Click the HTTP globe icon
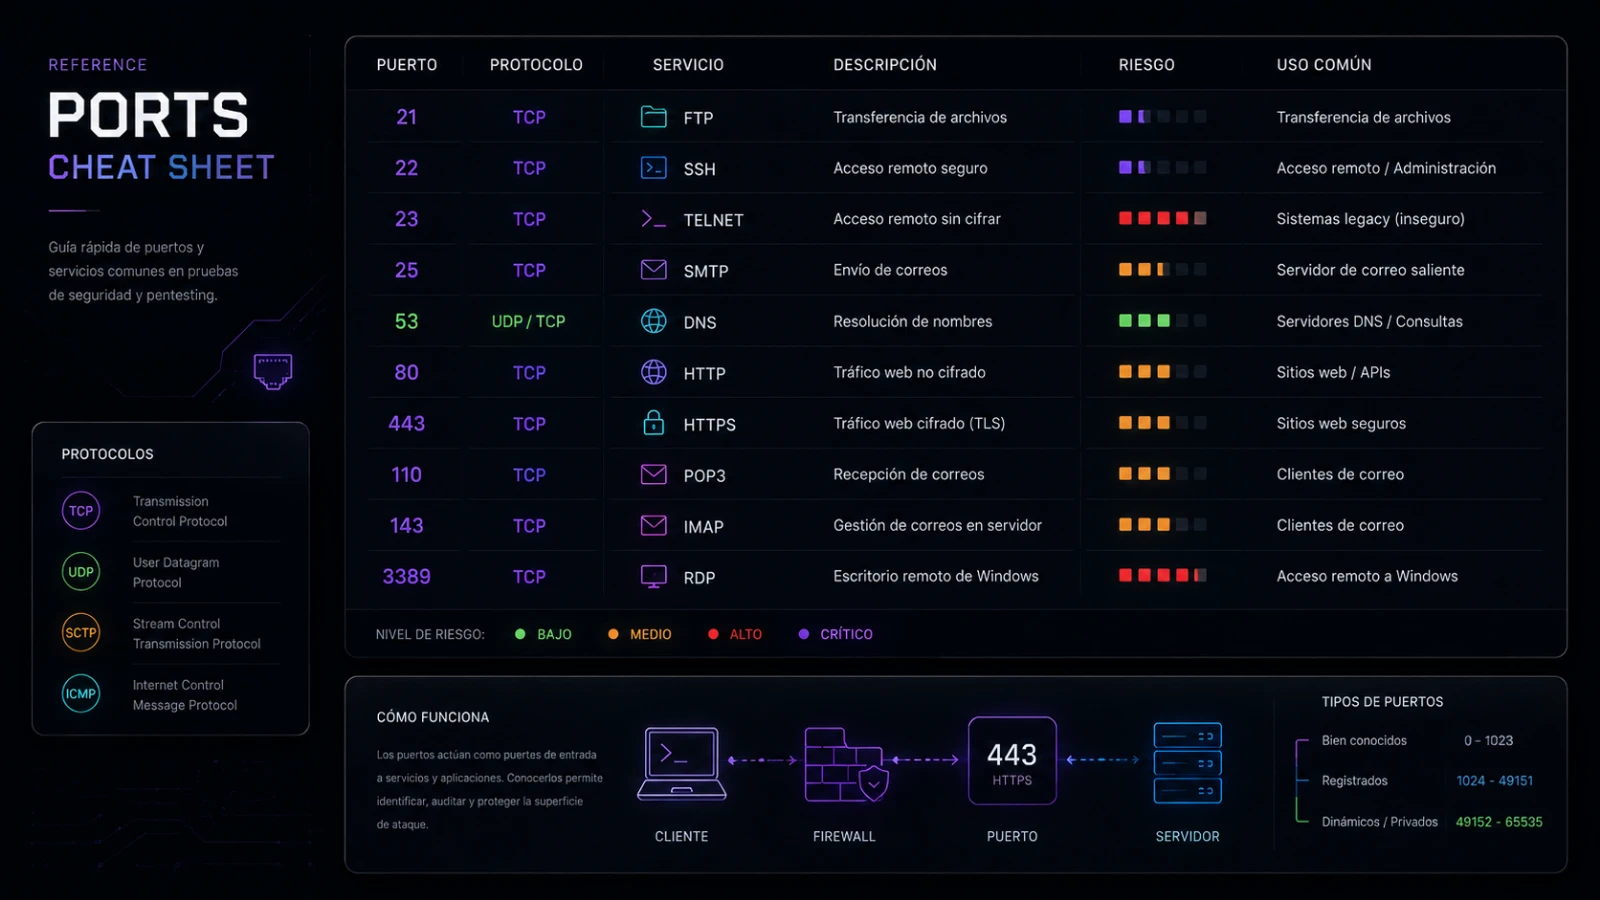 click(x=653, y=372)
